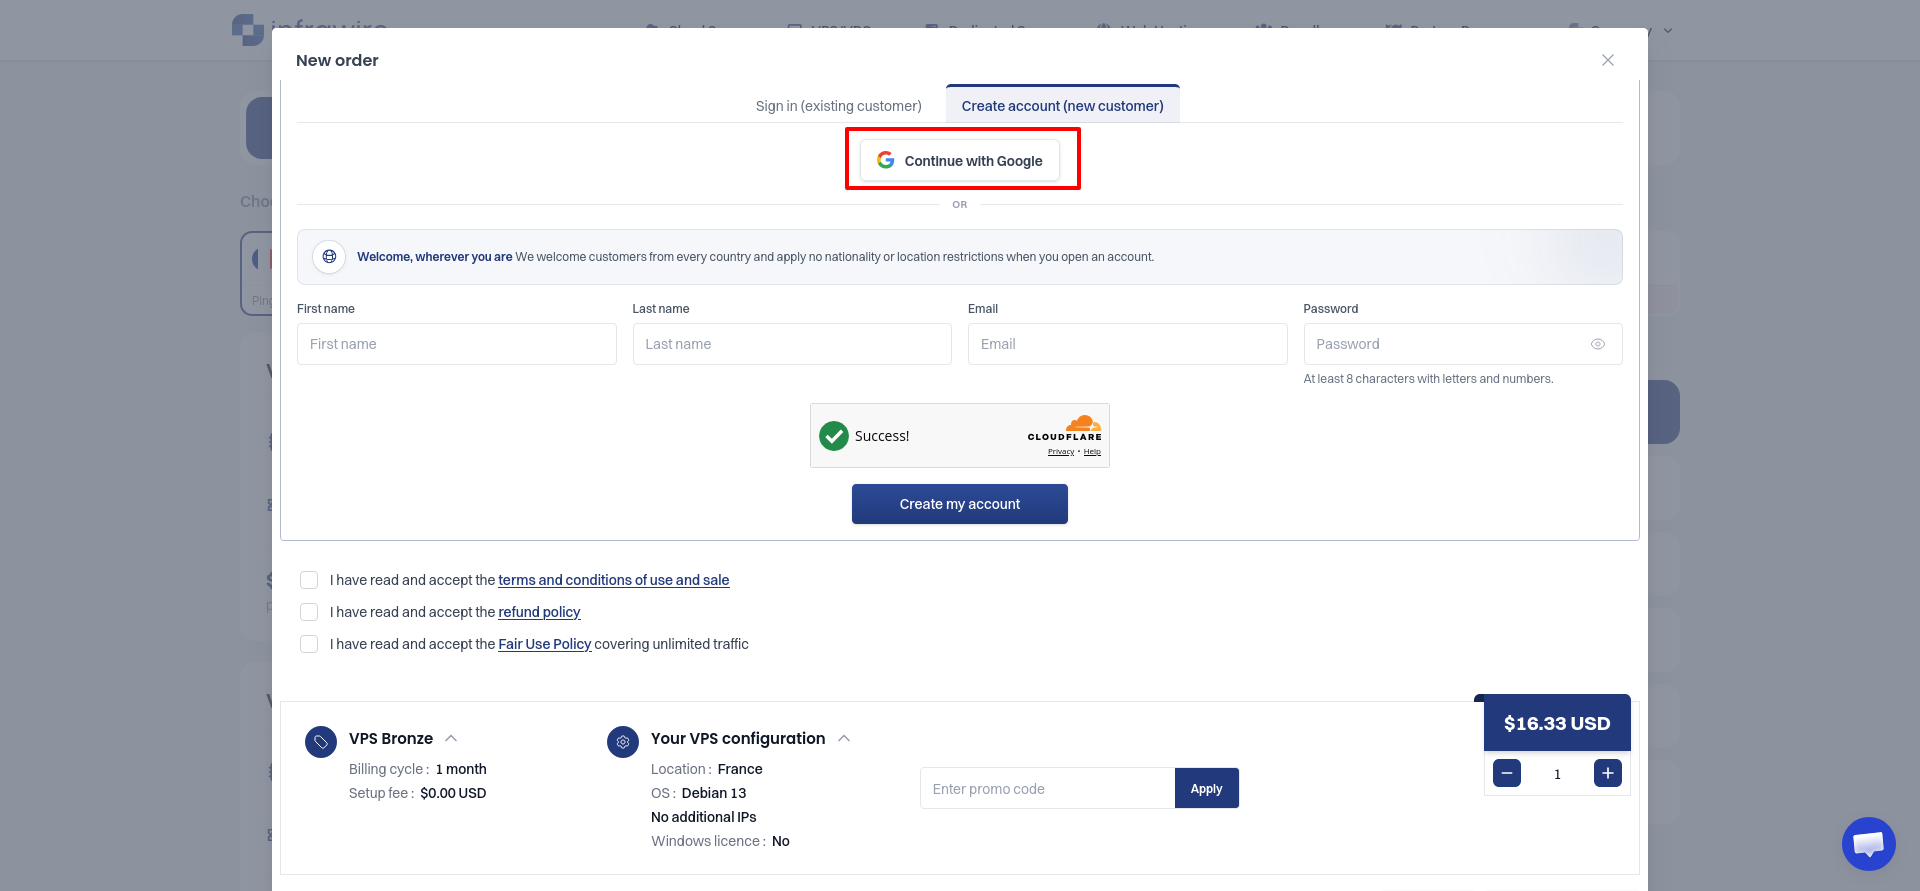Focus the promo code field
The width and height of the screenshot is (1920, 891).
[1047, 789]
